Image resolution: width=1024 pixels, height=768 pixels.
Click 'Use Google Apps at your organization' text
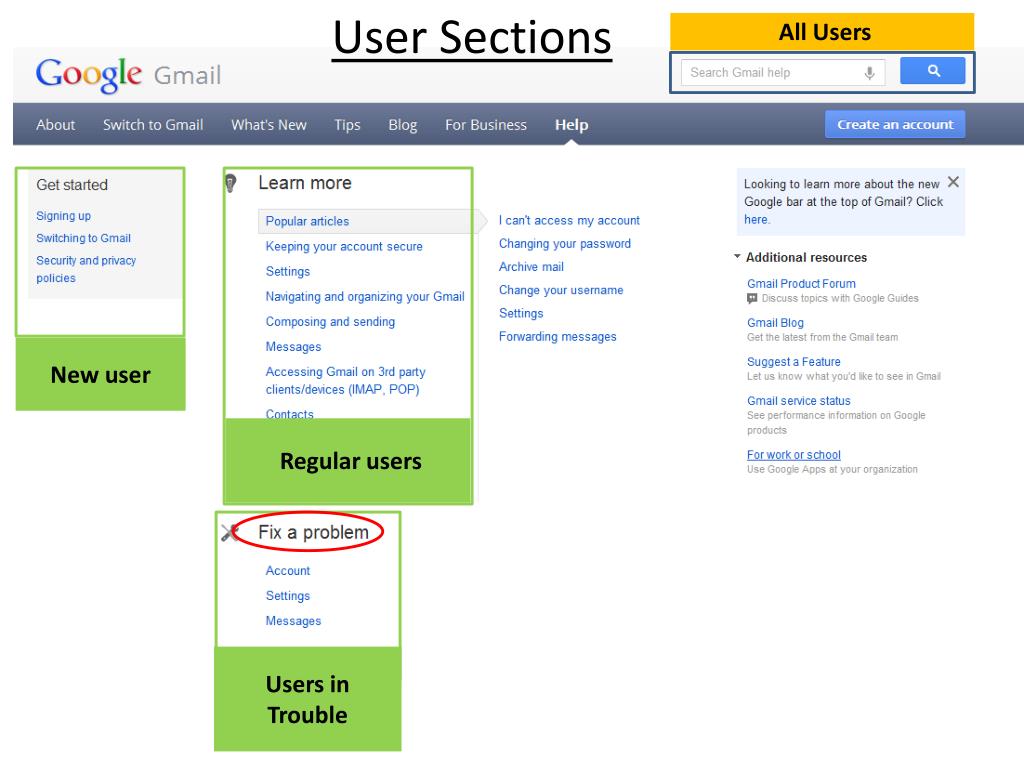832,470
